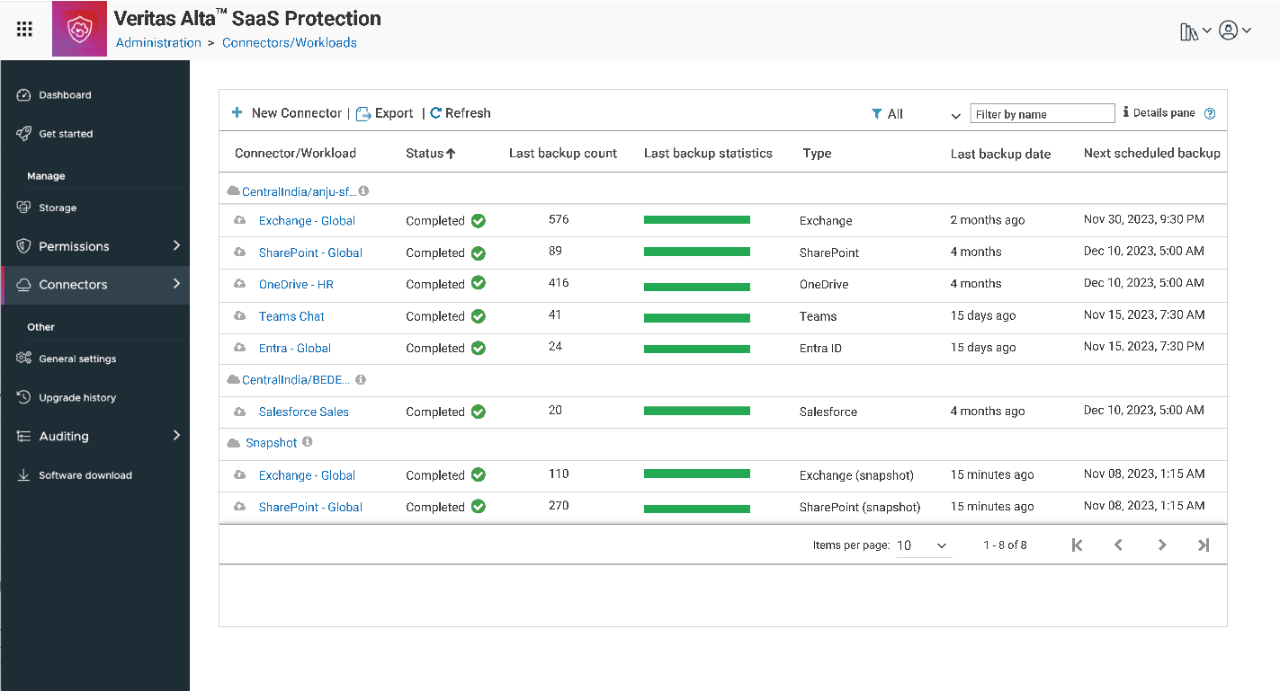Open the library icon menu in header

click(x=1189, y=31)
